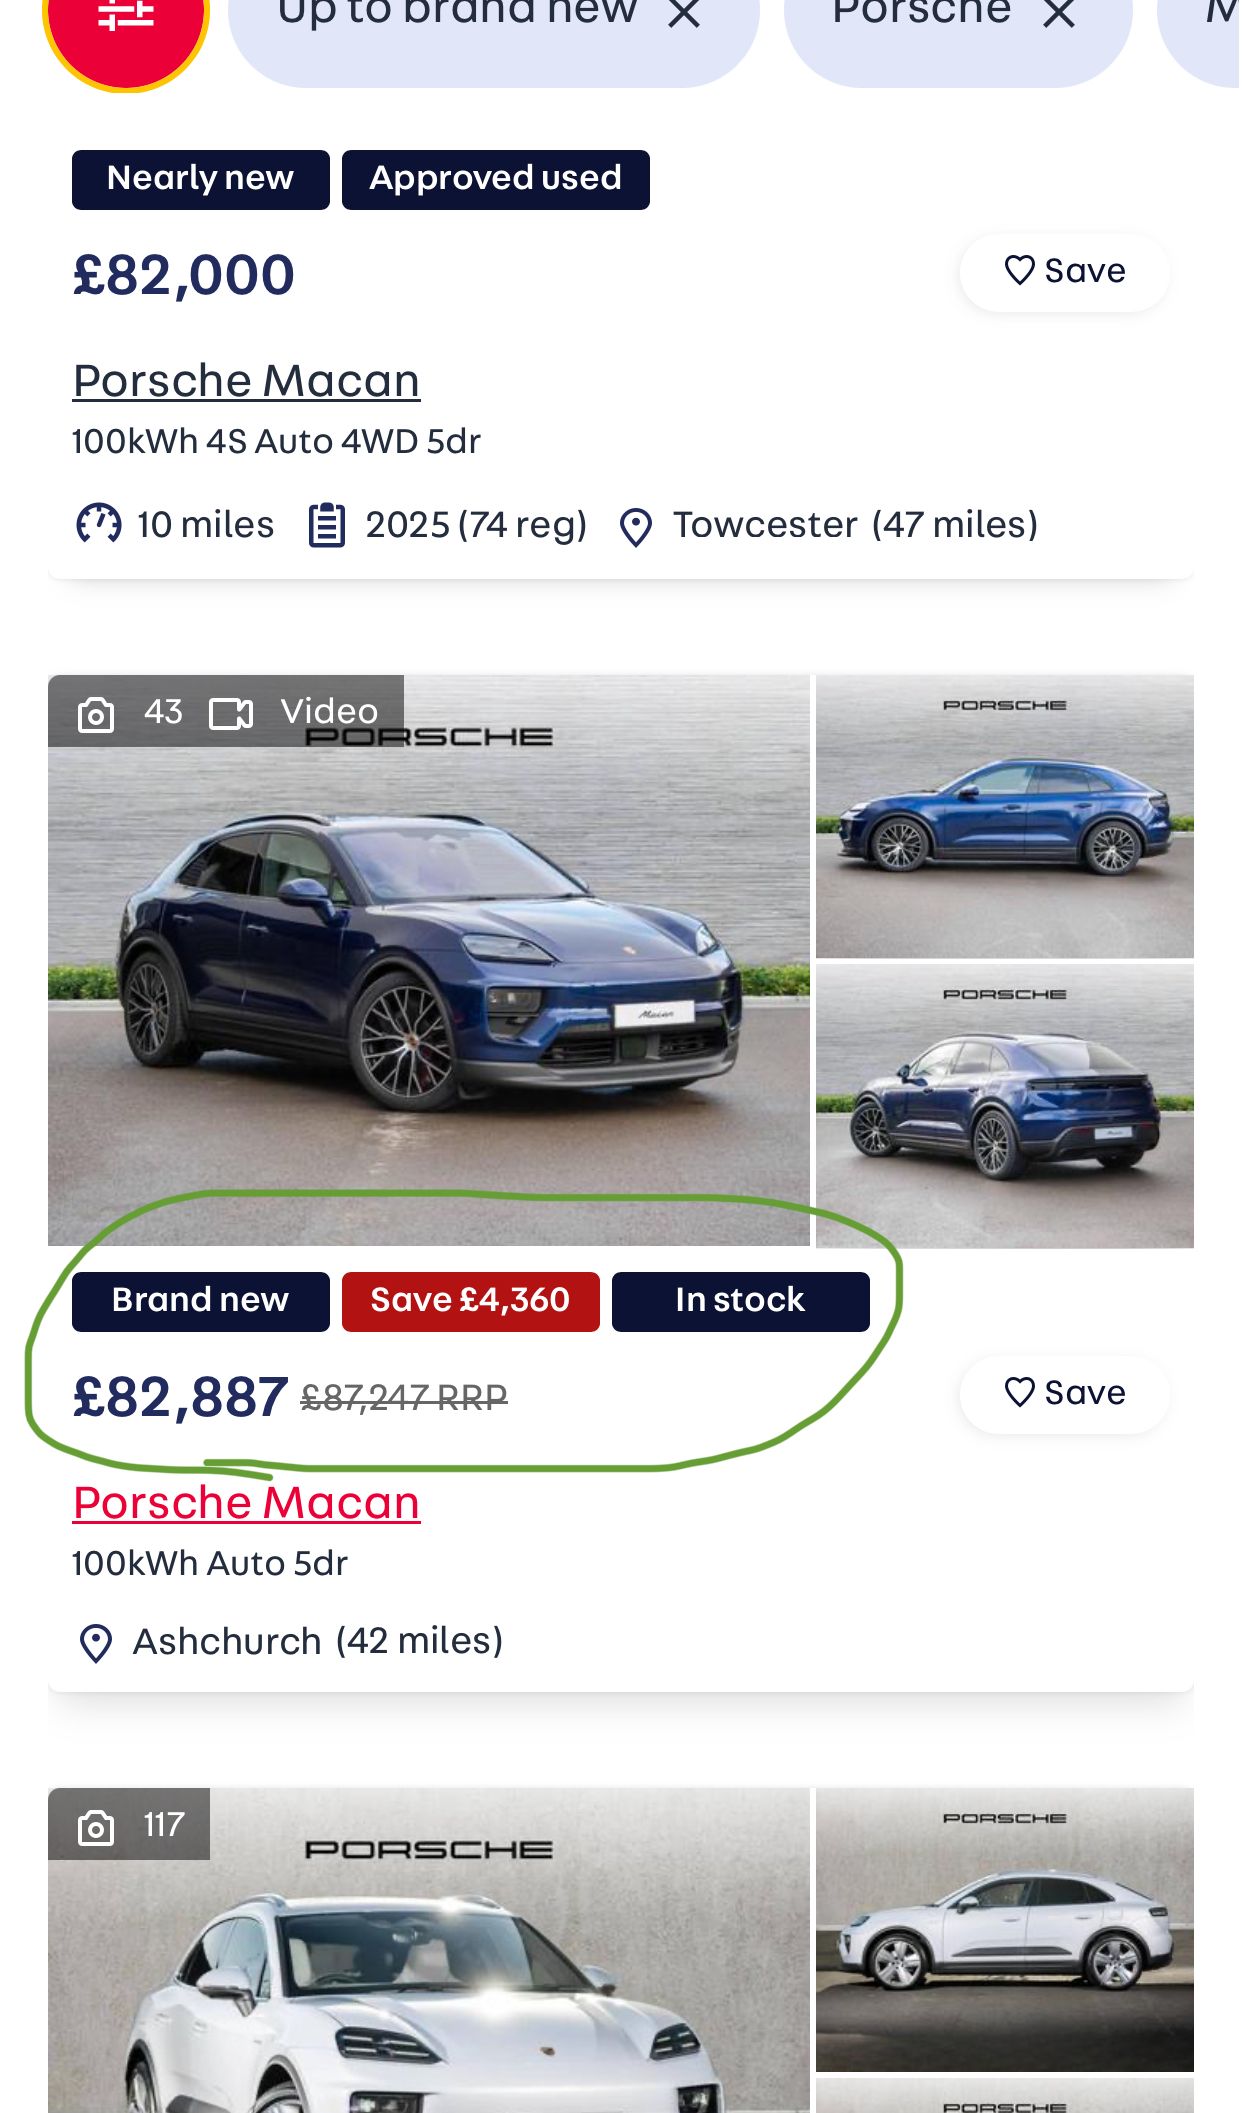
Task: Remove the 'Up to brand new' filter
Action: click(x=684, y=14)
